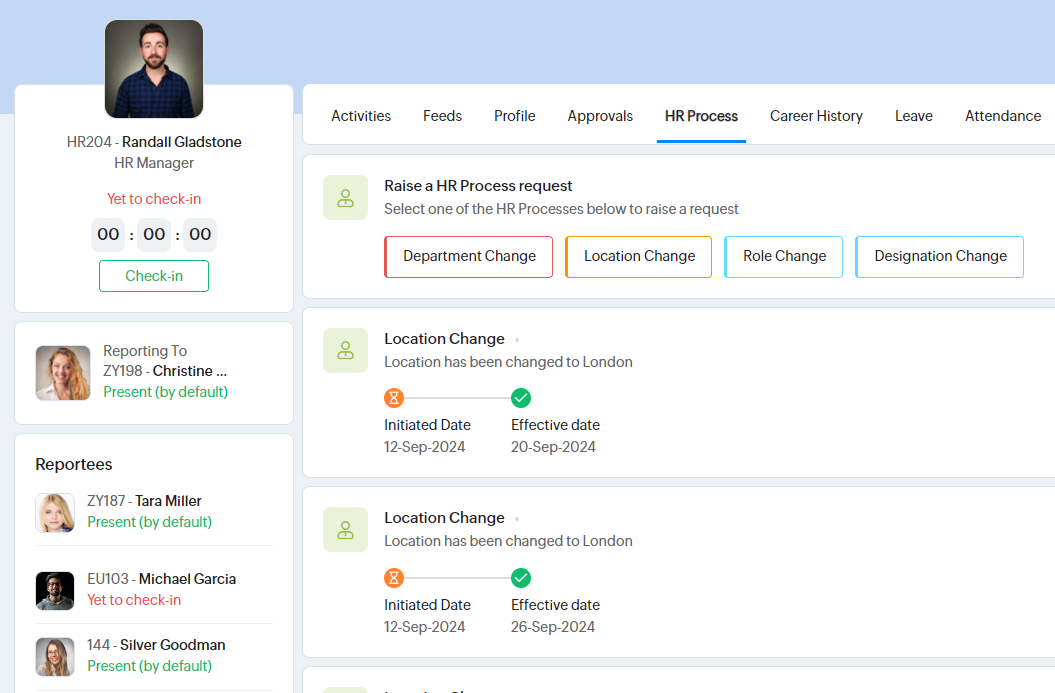Click Tara Miller's Present (by default) status

tap(149, 521)
